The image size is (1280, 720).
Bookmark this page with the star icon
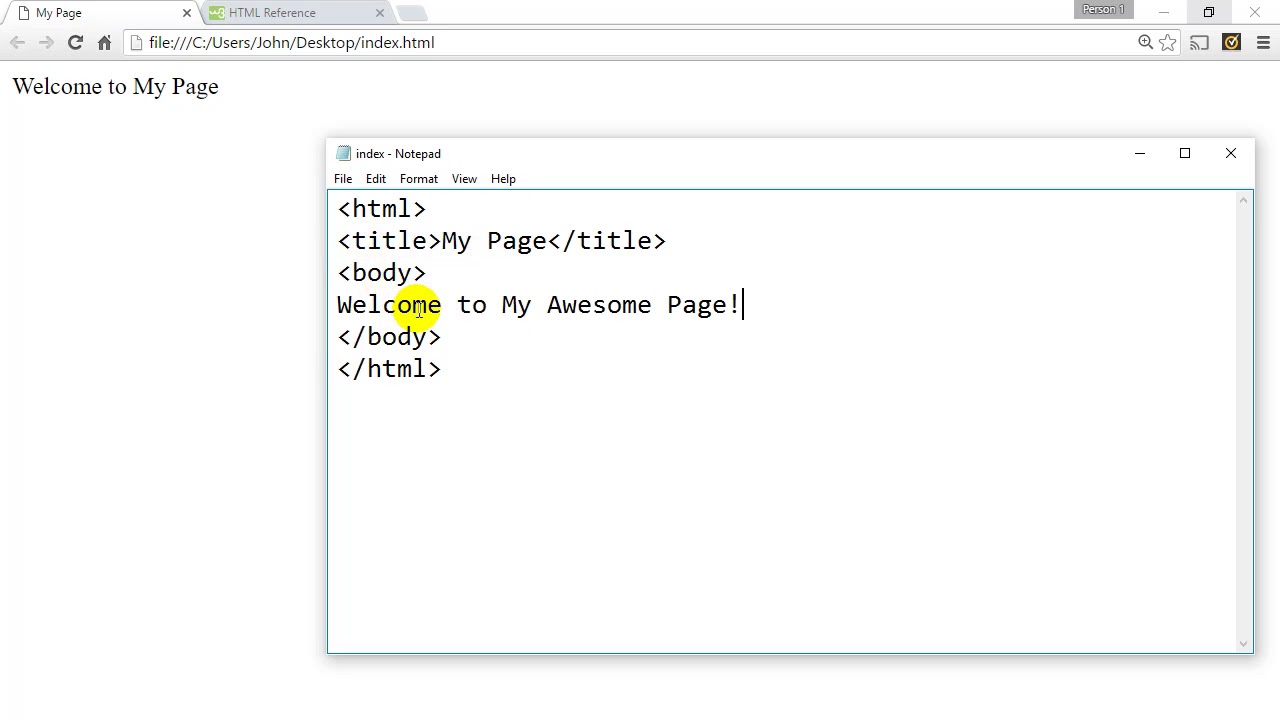point(1168,42)
